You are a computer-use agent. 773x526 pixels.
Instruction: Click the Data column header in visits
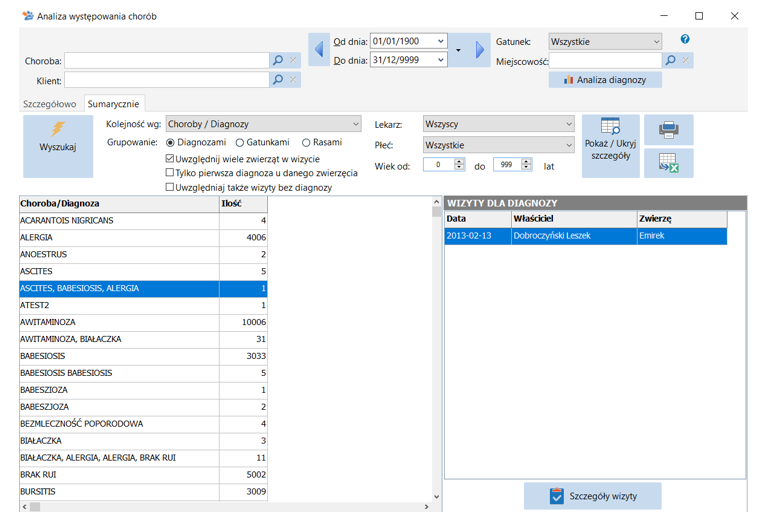tap(478, 219)
